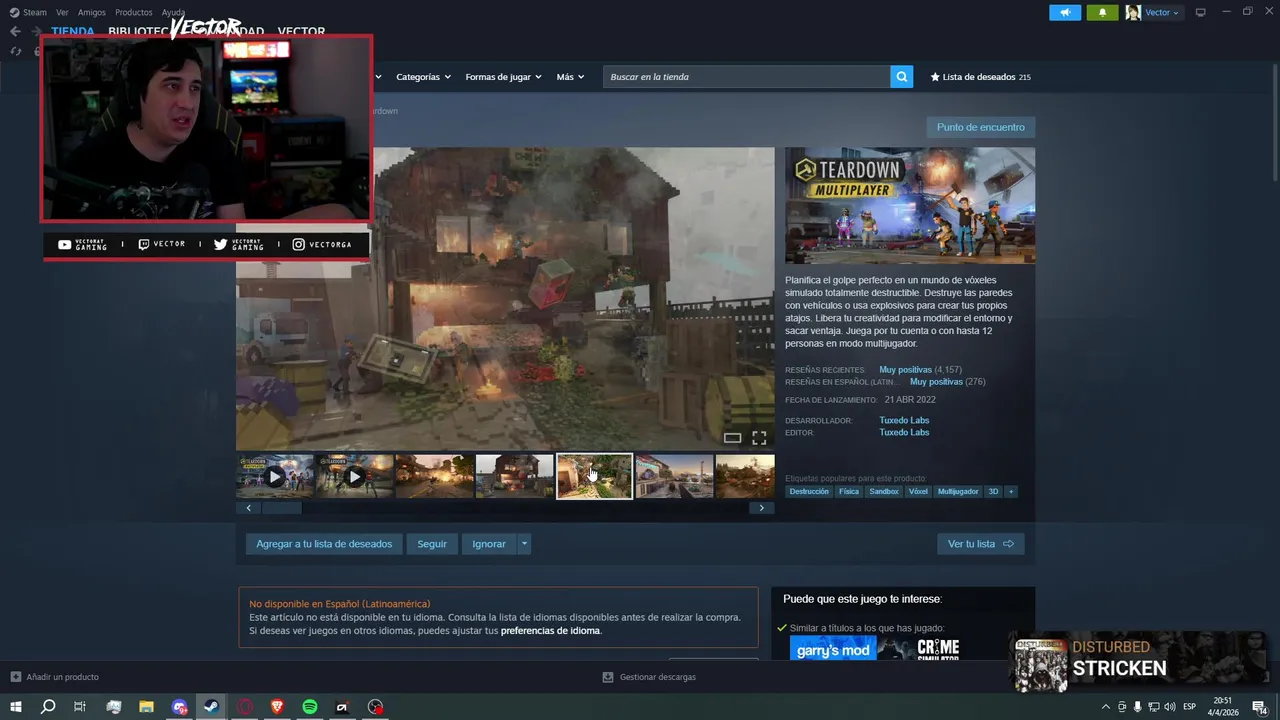The image size is (1280, 720).
Task: Go back with the Steam back arrow
Action: [x=15, y=31]
